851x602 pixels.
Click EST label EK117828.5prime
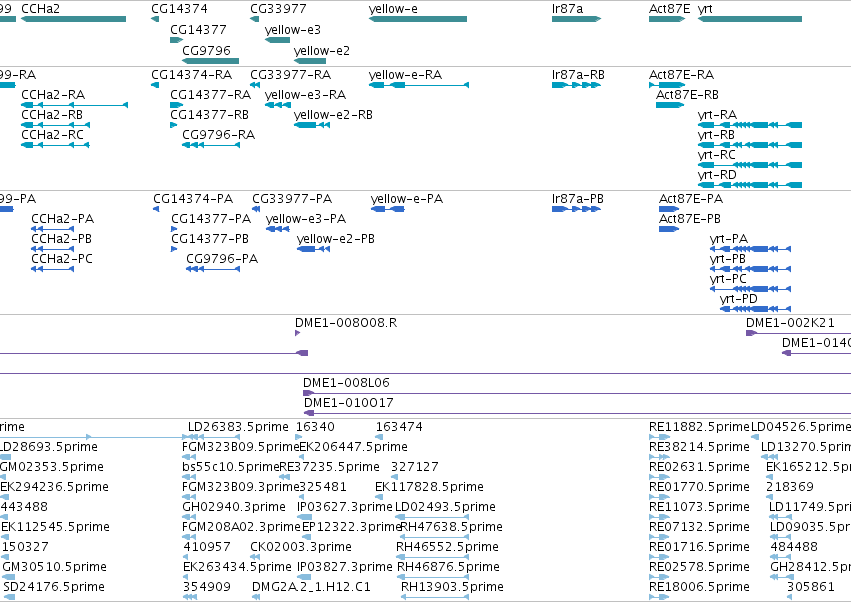tap(429, 487)
